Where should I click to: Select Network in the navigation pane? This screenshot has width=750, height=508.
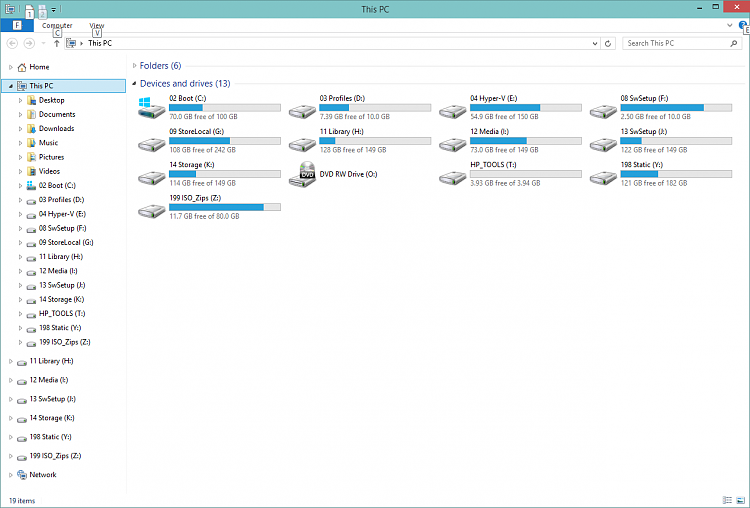(42, 474)
